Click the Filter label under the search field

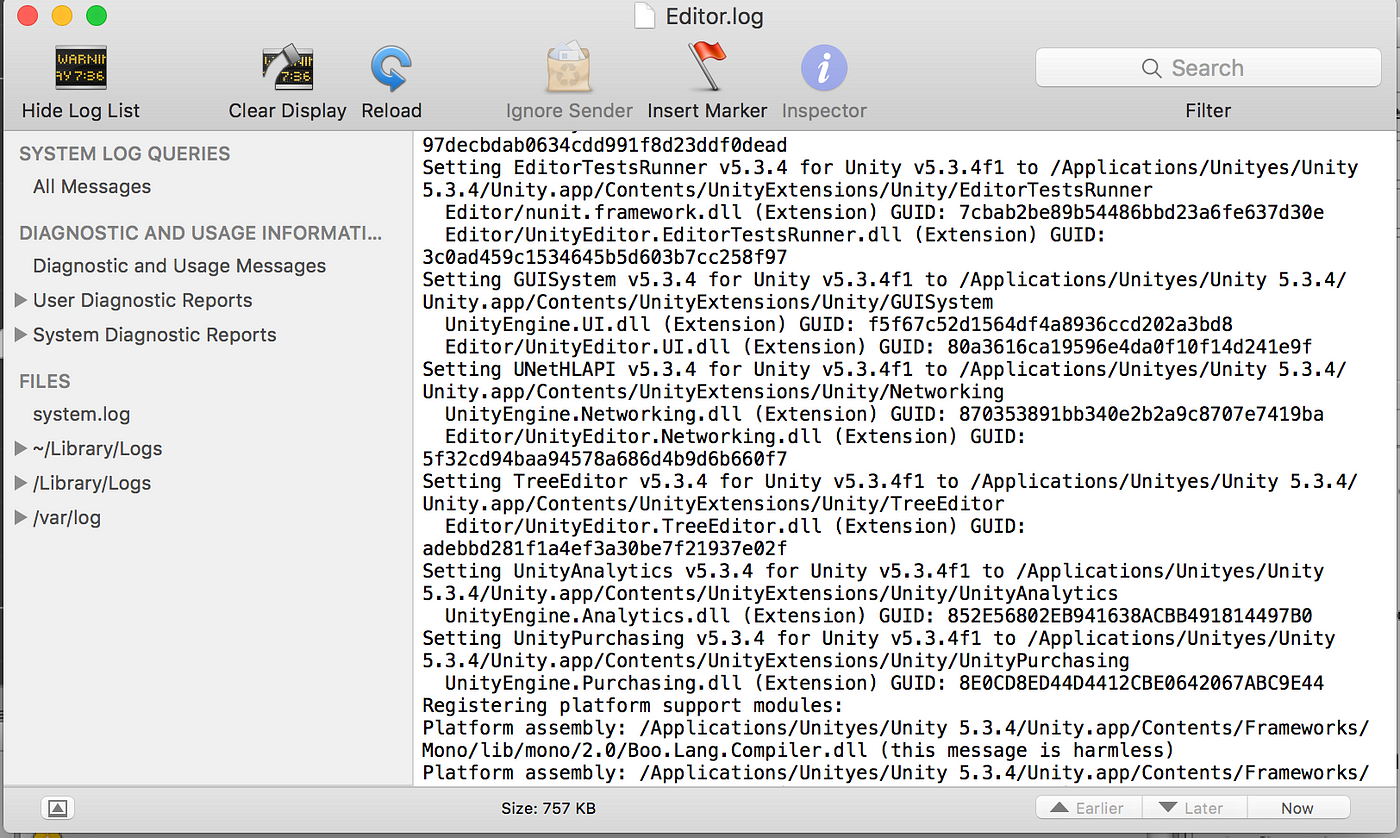click(1208, 111)
